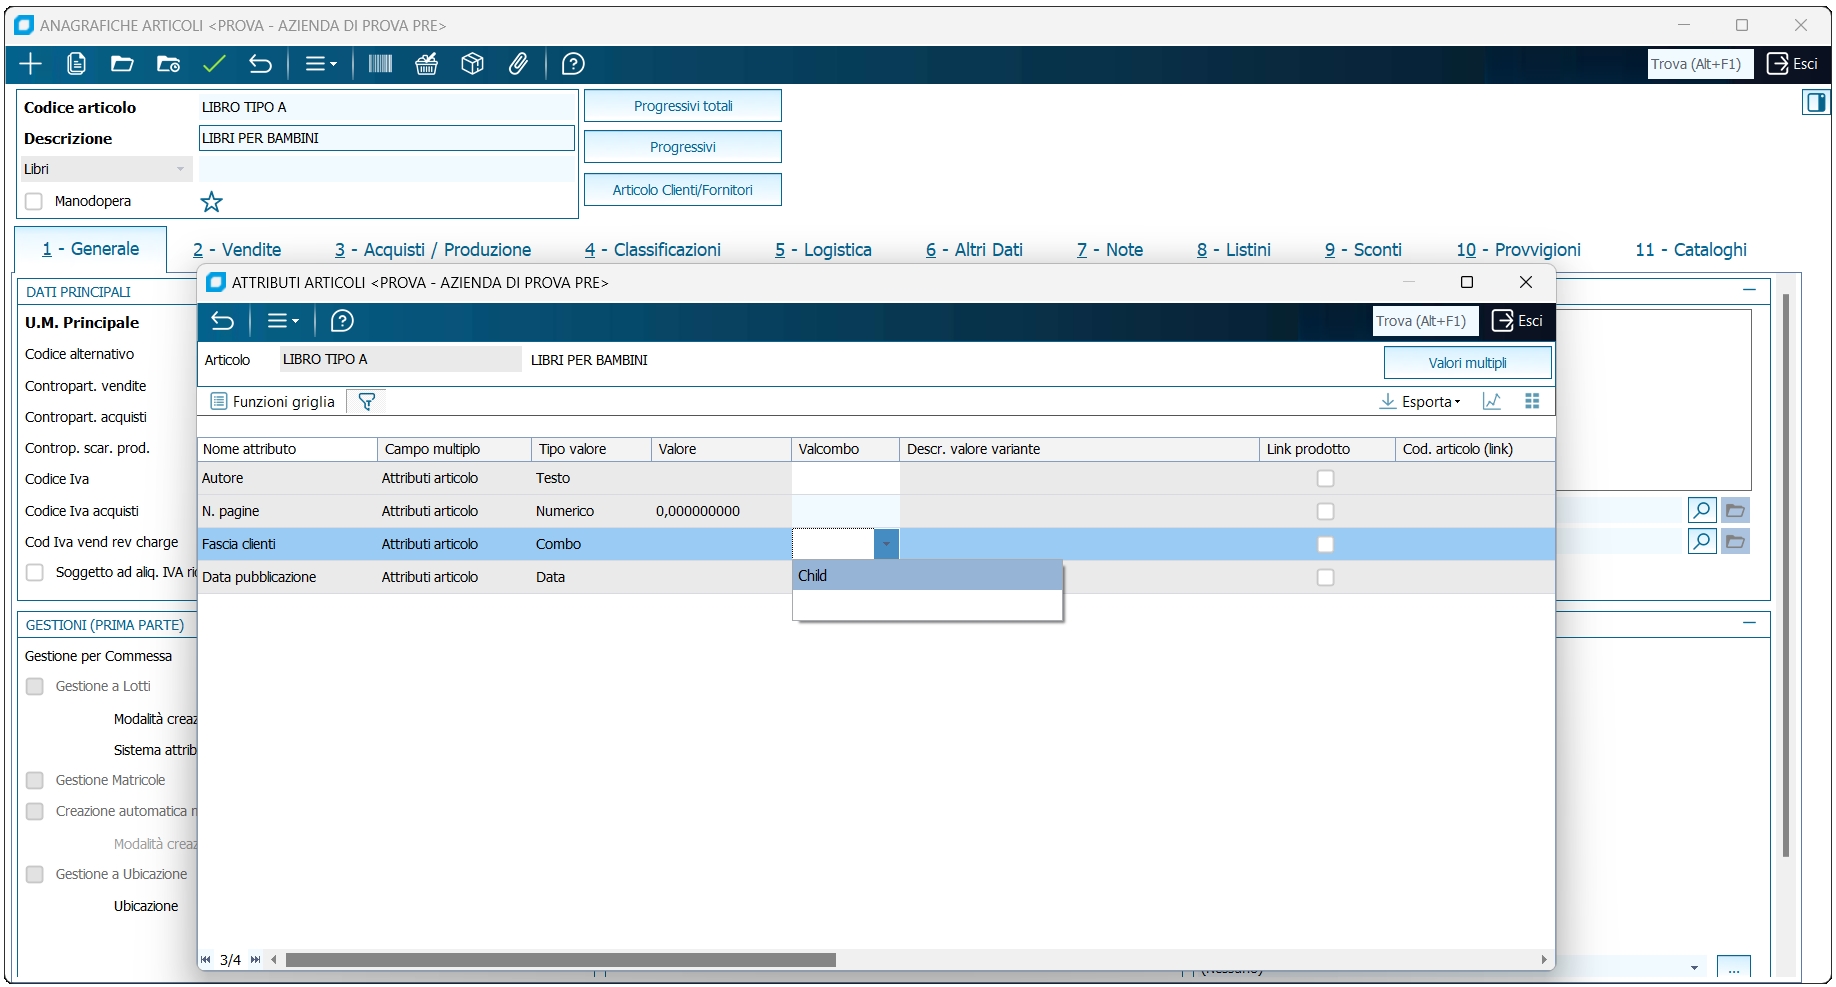
Task: Click the main window vertical scrollbar
Action: pos(1785,575)
